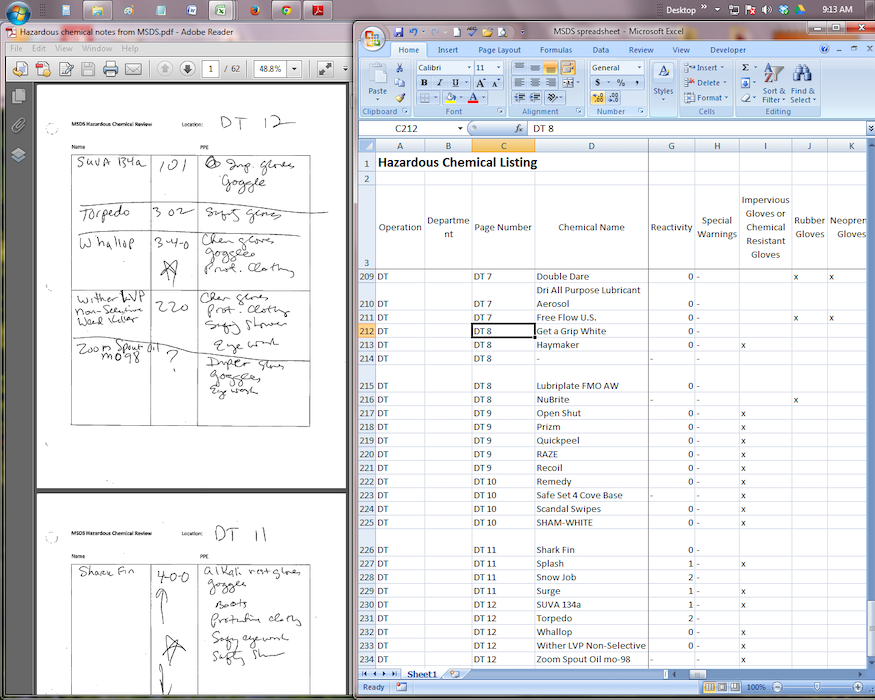Click the Fill Color paint bucket

(x=450, y=98)
